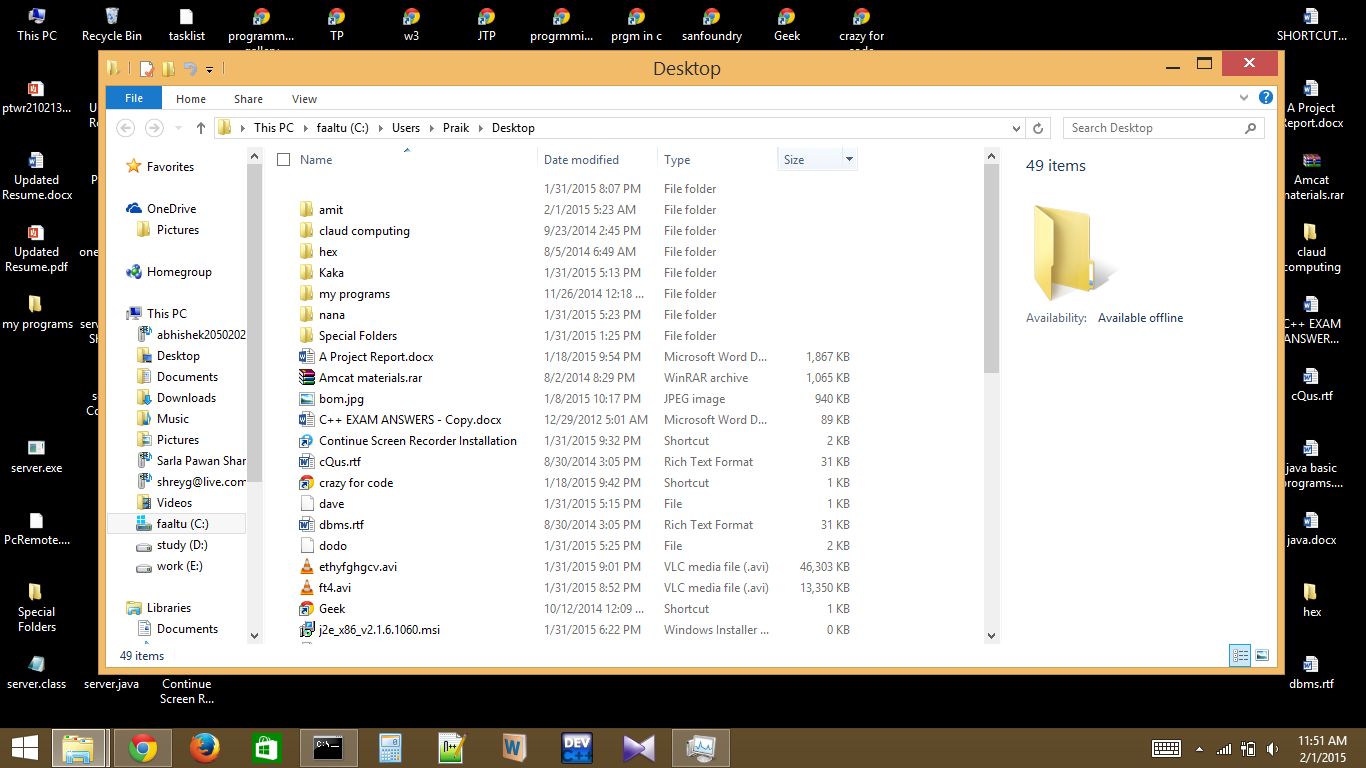Tick the select-all checkbox beside Name

[x=283, y=160]
